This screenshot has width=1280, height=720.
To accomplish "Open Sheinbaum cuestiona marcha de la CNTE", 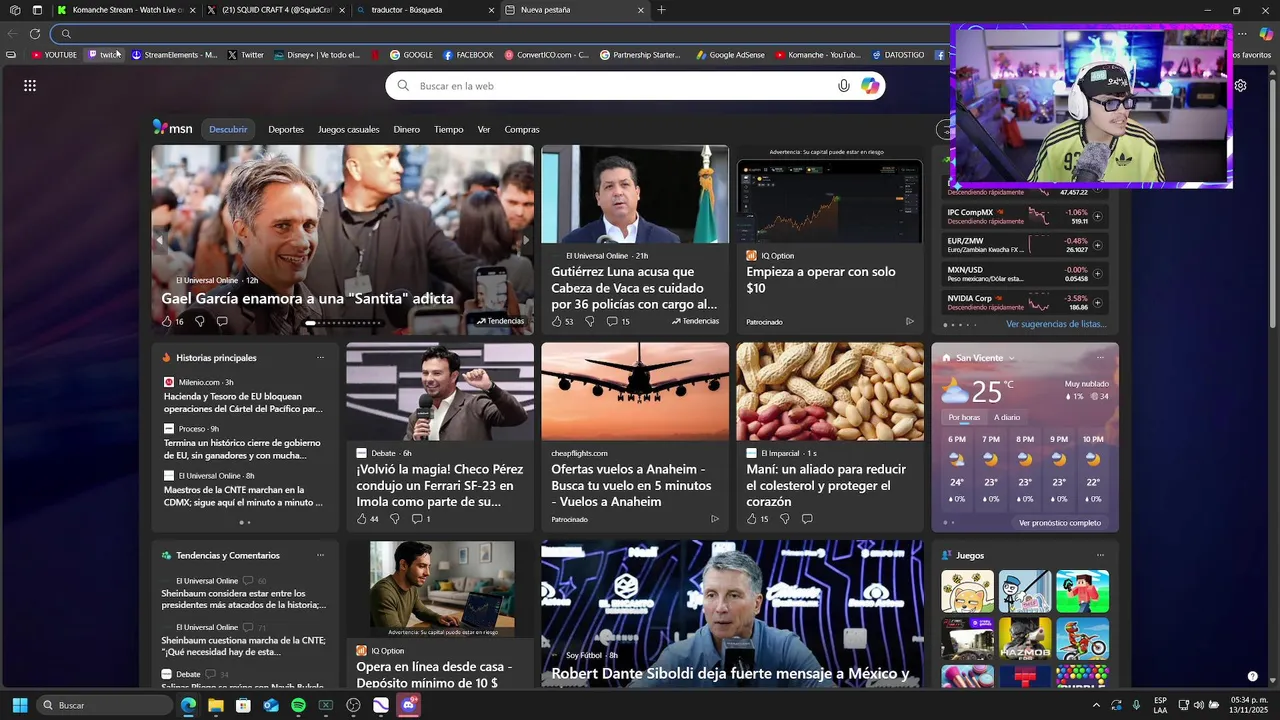I will pos(243,646).
